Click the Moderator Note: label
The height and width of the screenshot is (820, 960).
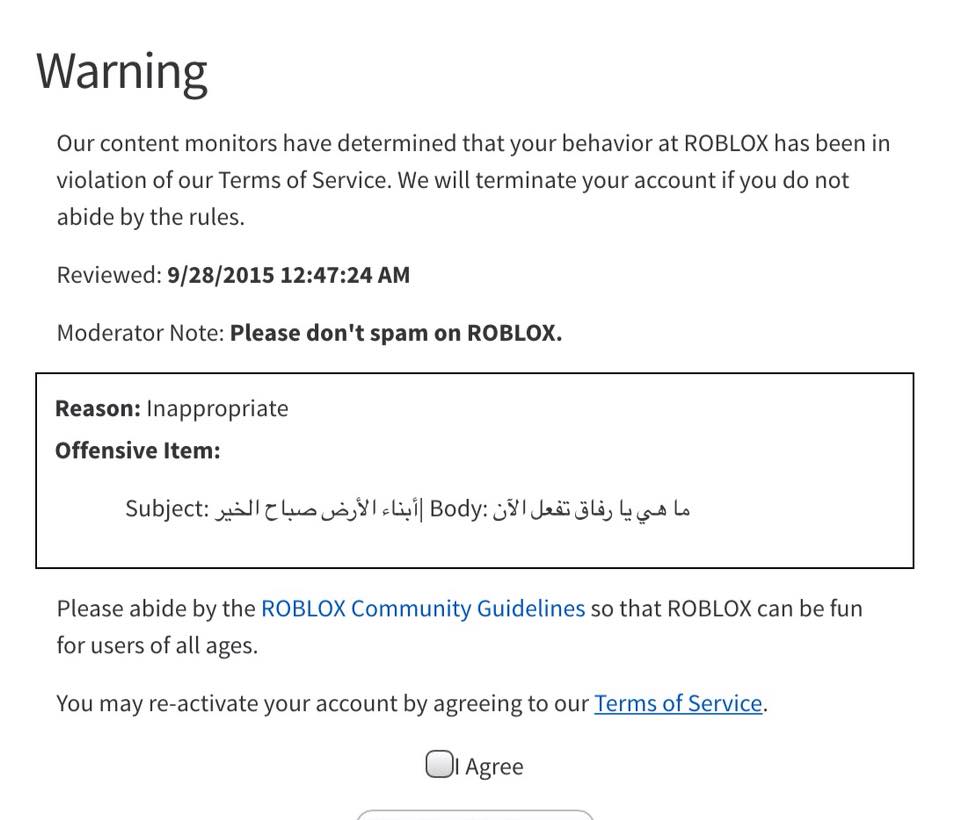point(141,333)
